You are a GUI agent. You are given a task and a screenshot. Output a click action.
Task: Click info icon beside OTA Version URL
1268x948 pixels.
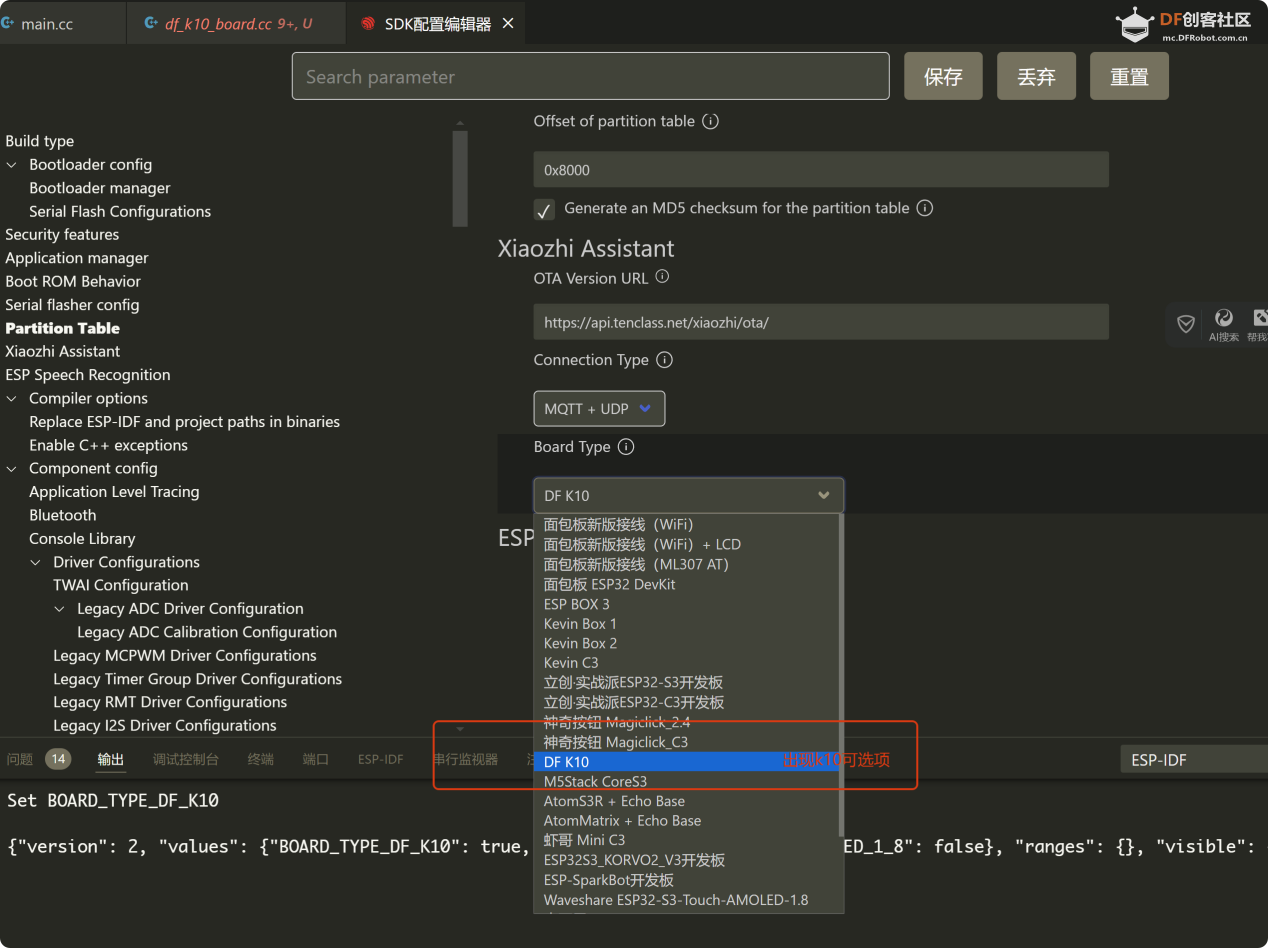662,278
